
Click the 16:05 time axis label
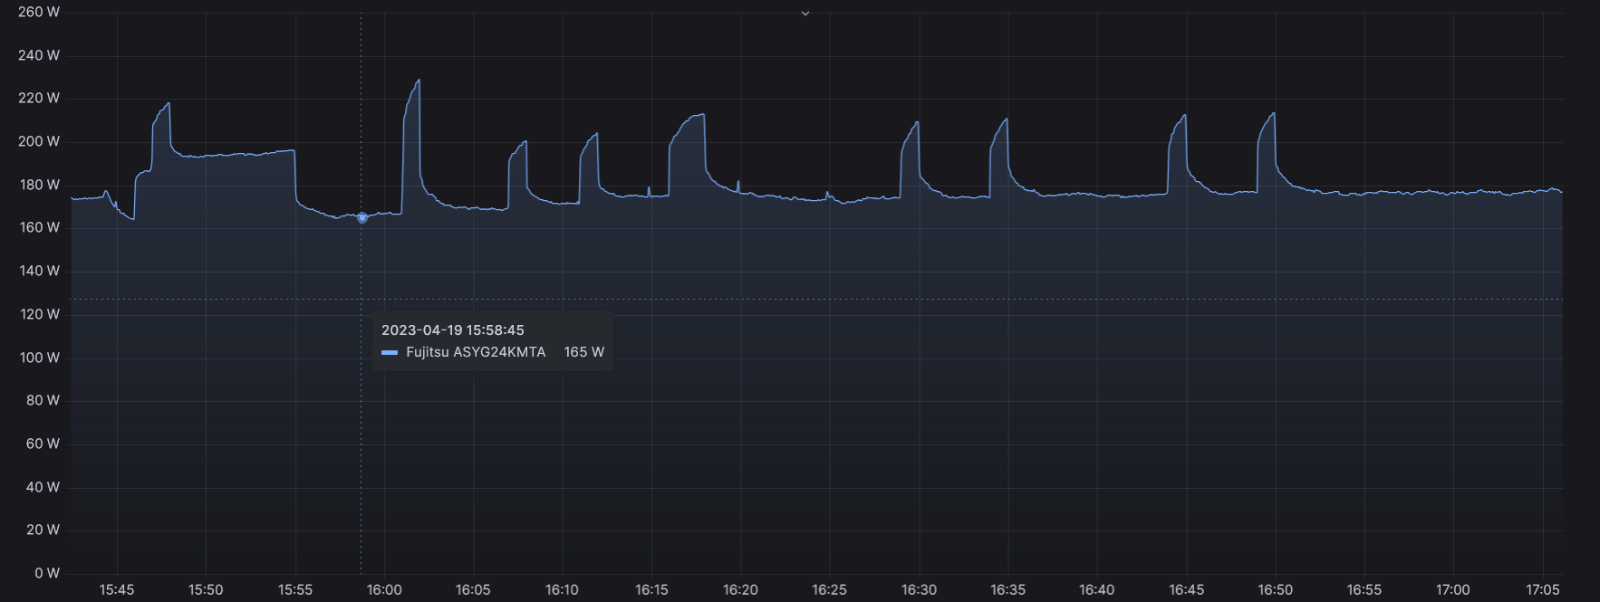(473, 590)
